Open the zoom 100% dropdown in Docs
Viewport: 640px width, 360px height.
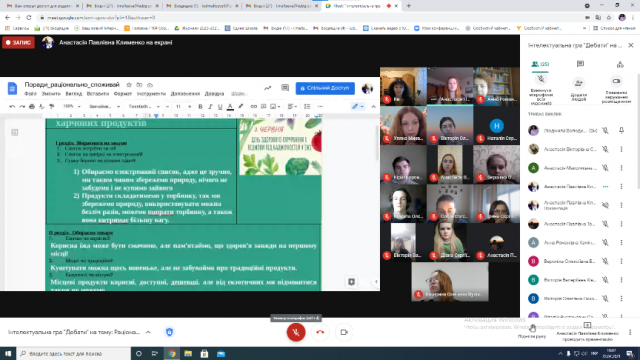click(x=71, y=107)
